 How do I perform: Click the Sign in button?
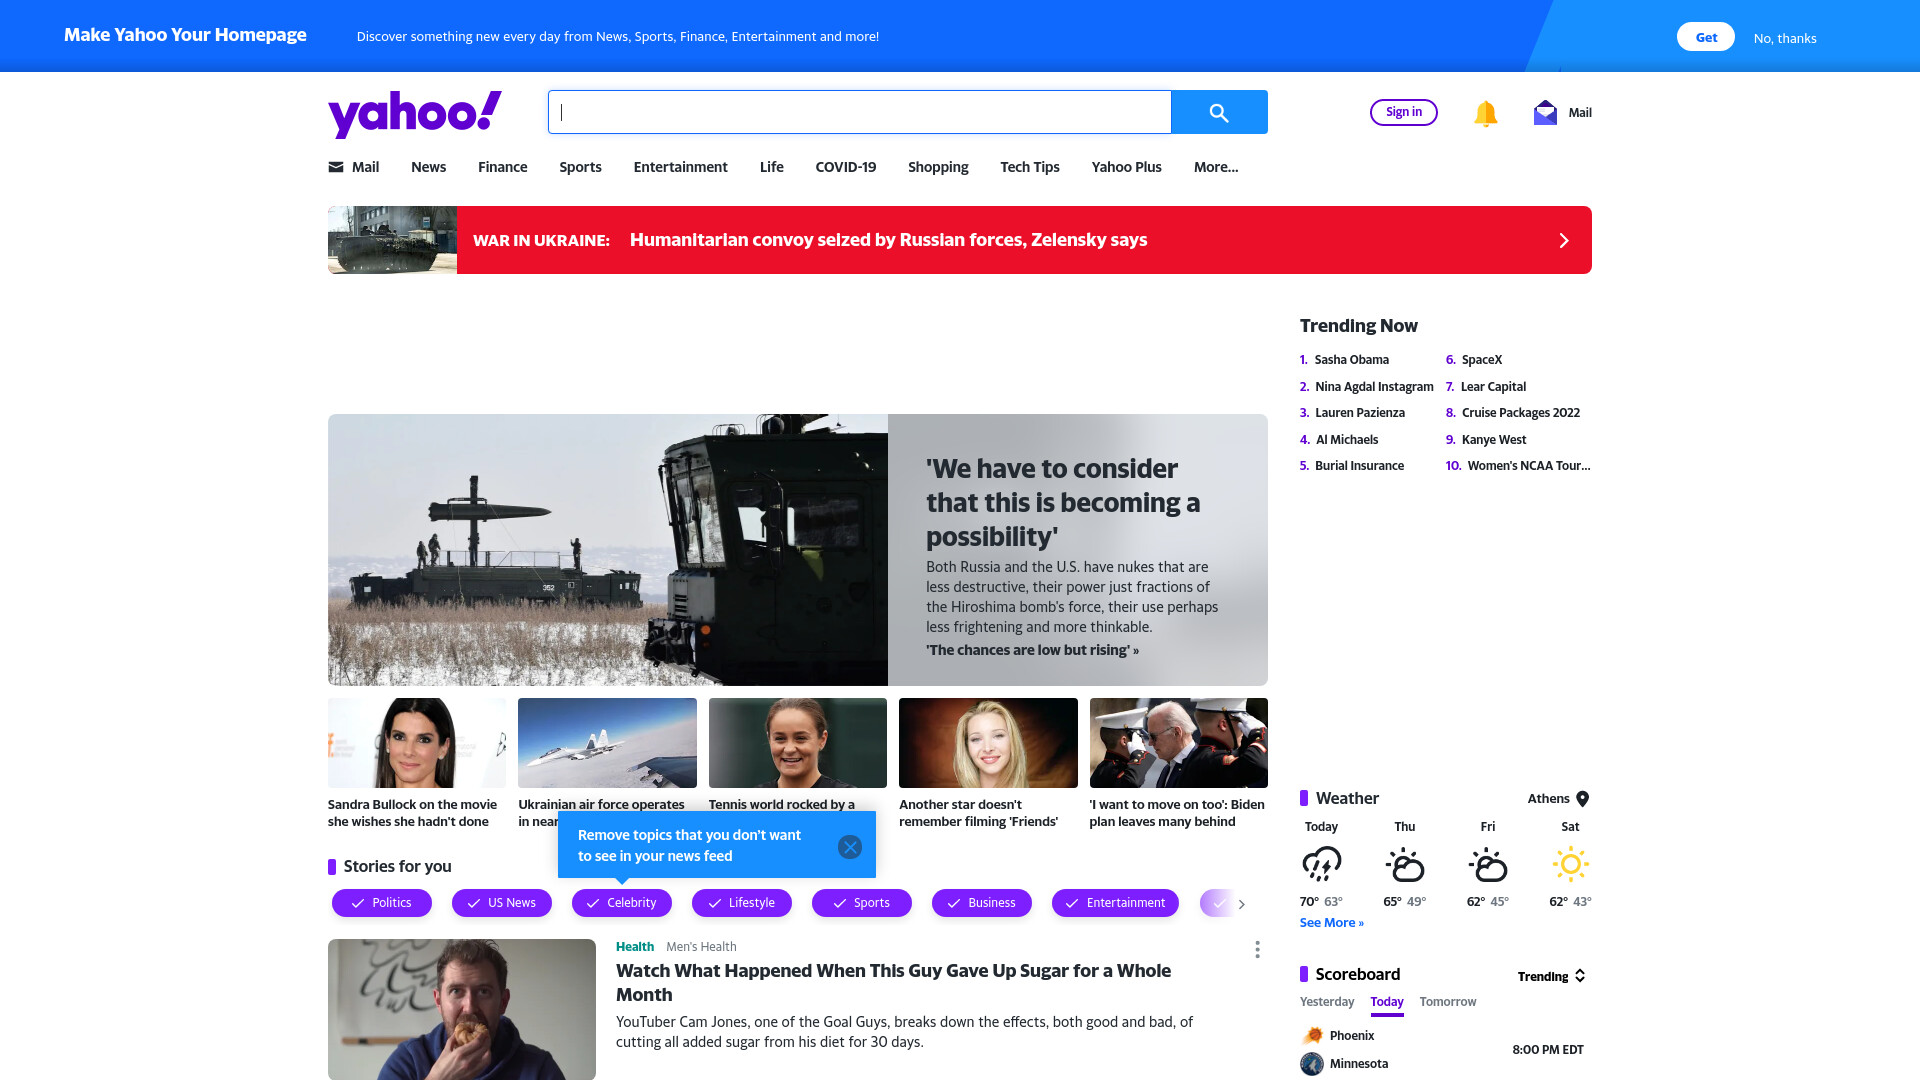click(1404, 112)
